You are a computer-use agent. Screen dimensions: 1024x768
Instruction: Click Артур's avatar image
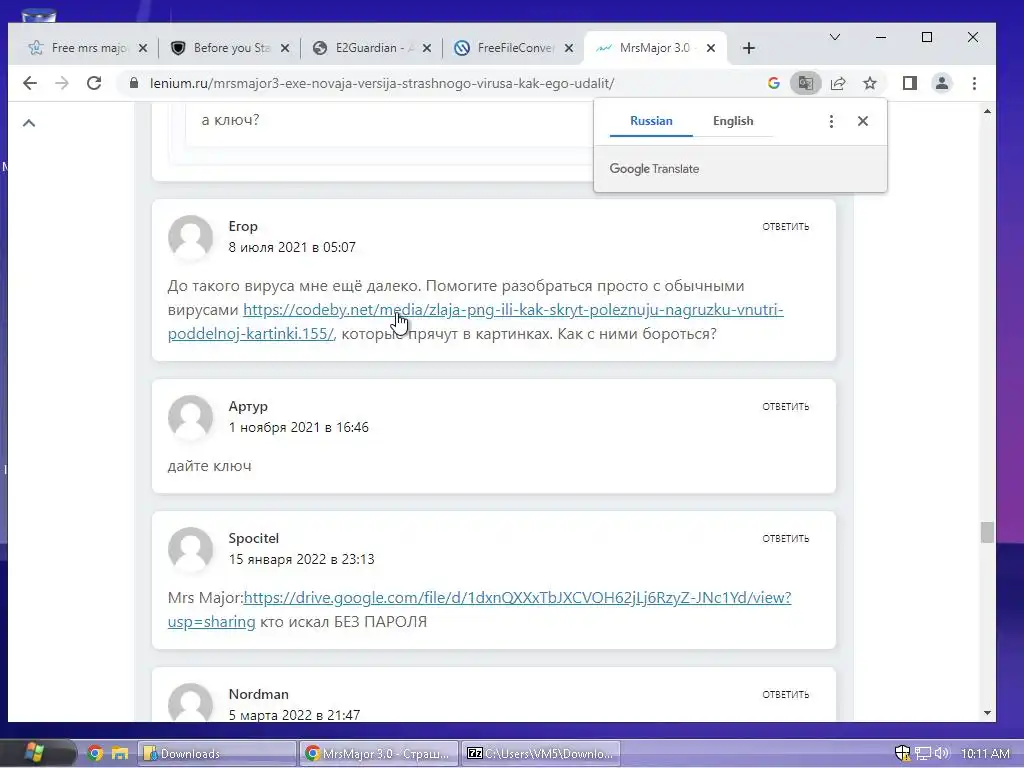191,417
